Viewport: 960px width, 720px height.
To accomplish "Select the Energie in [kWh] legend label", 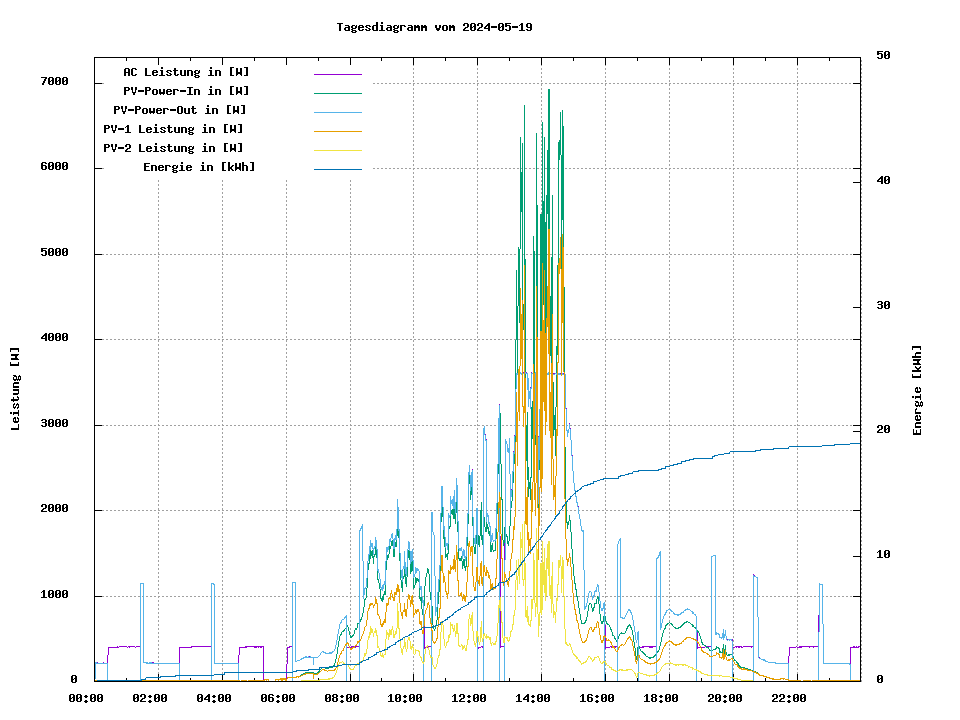I will click(x=199, y=167).
